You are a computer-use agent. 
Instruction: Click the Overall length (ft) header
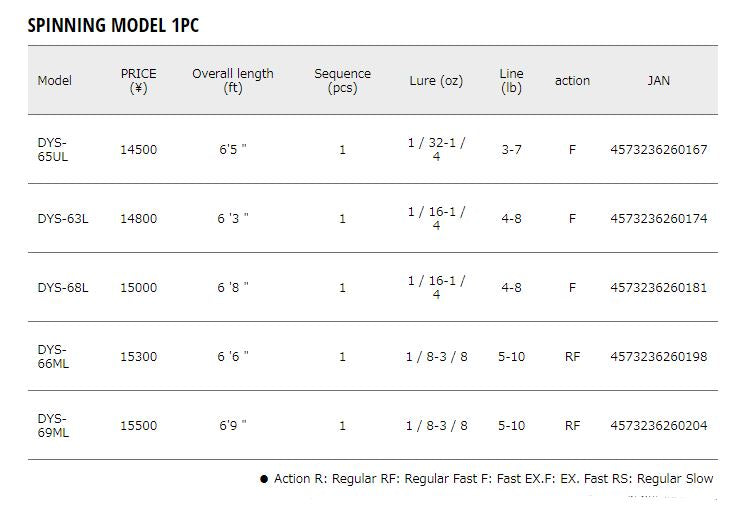coord(233,81)
